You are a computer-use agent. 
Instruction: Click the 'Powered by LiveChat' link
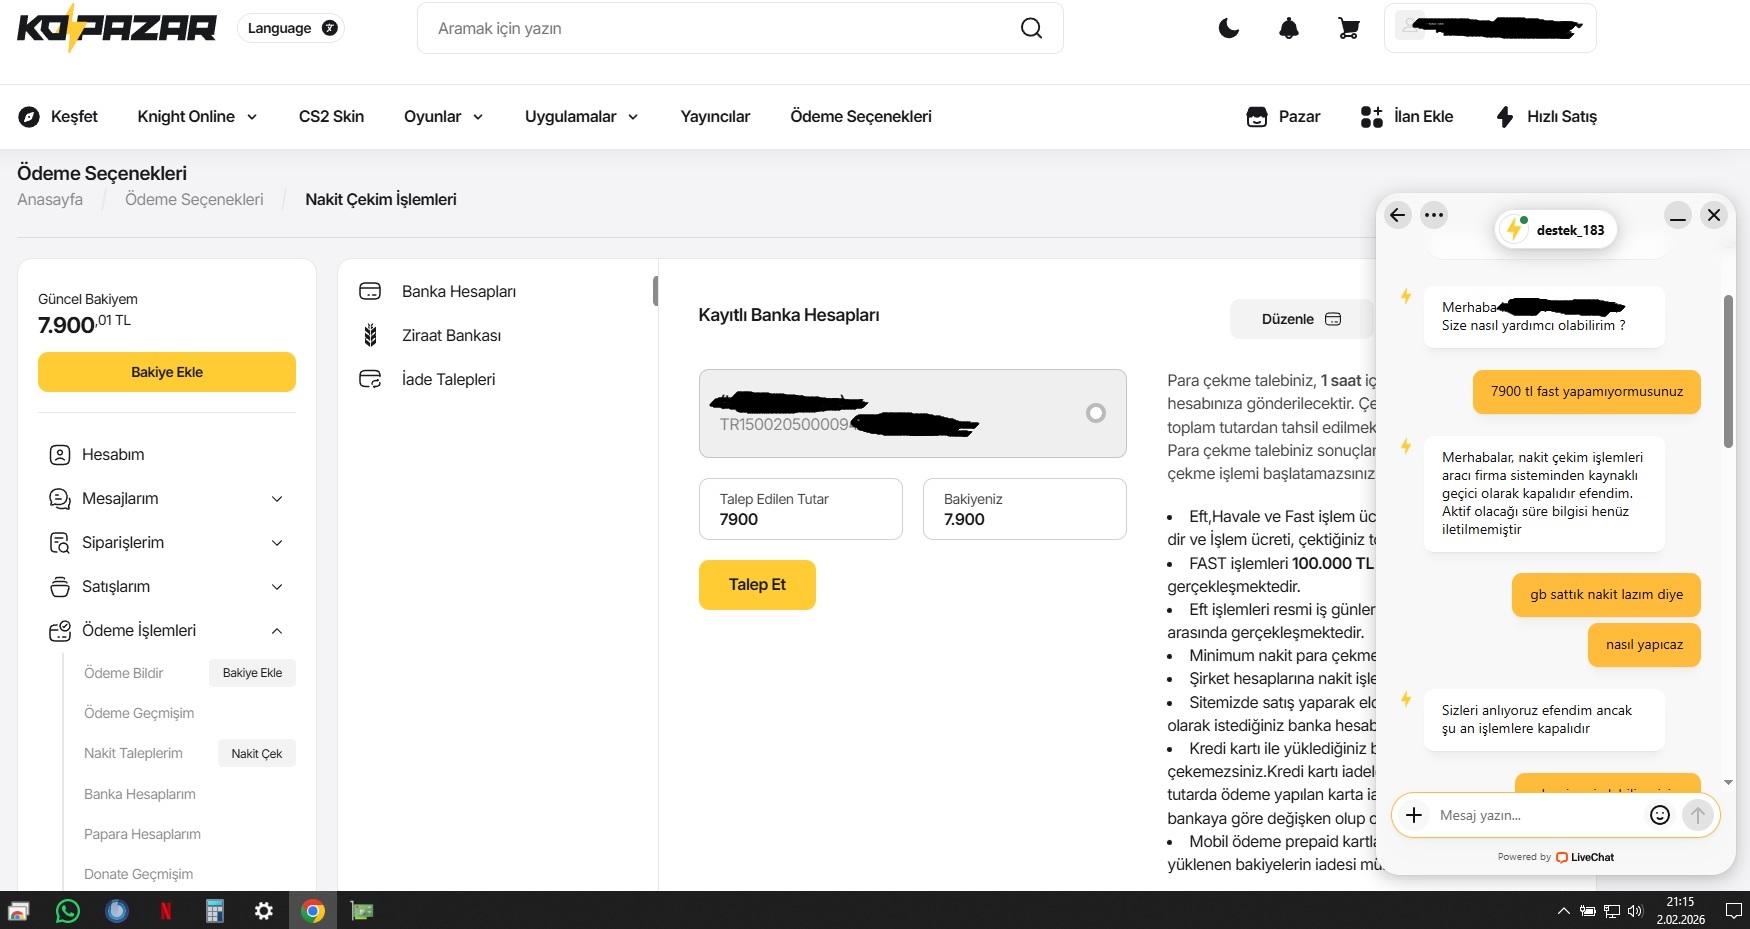[1556, 857]
